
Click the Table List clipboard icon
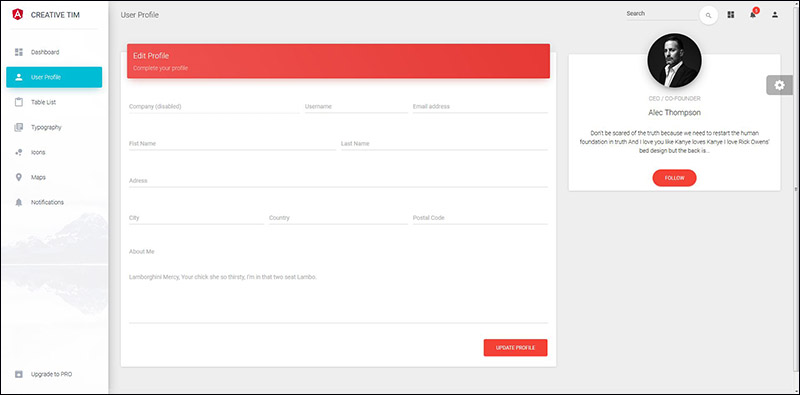[x=19, y=102]
